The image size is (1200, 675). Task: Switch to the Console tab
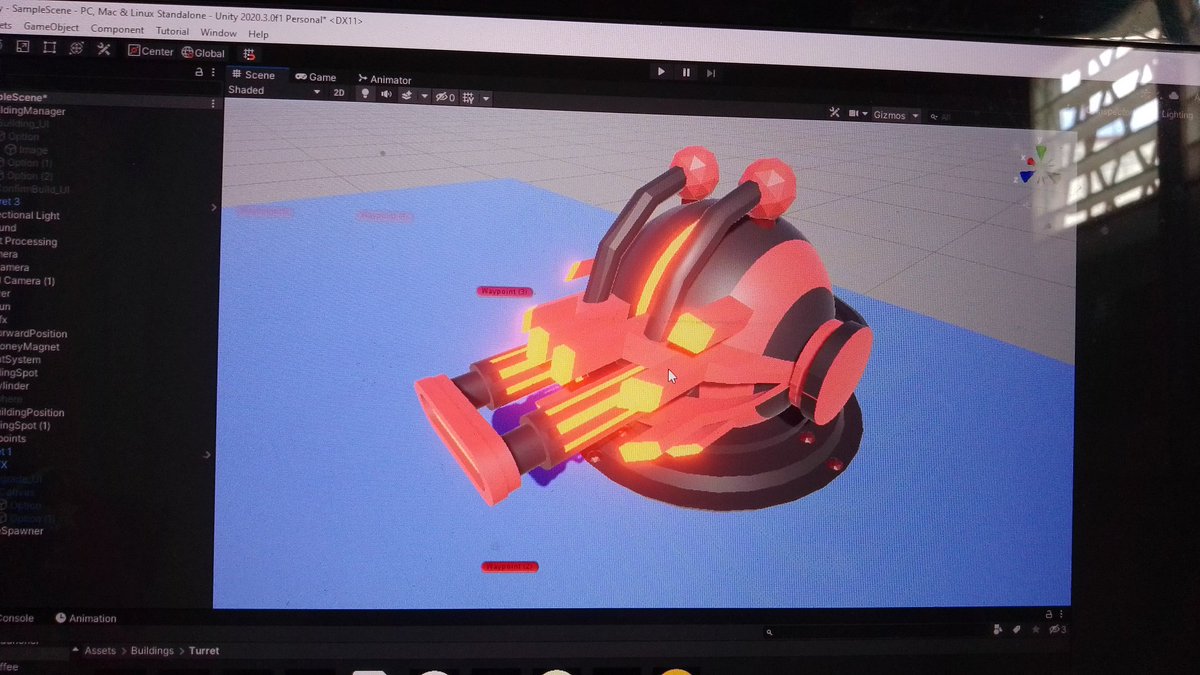coord(17,618)
